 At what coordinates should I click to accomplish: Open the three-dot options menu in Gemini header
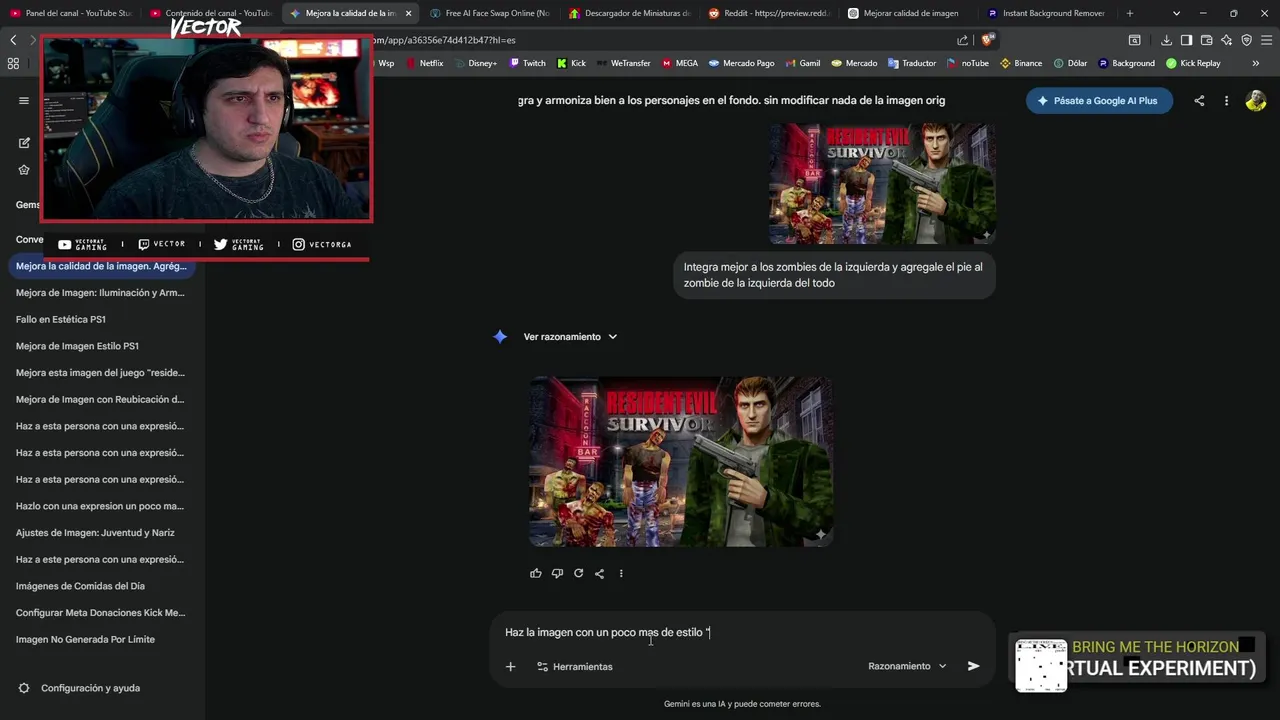1226,101
